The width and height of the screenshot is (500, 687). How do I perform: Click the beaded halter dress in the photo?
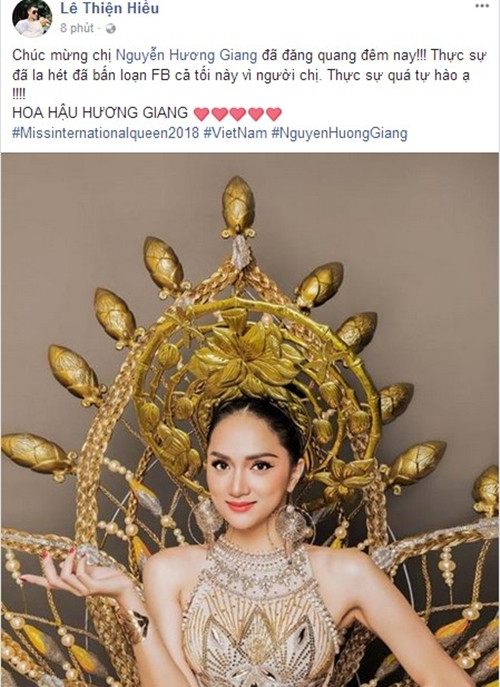(259, 613)
